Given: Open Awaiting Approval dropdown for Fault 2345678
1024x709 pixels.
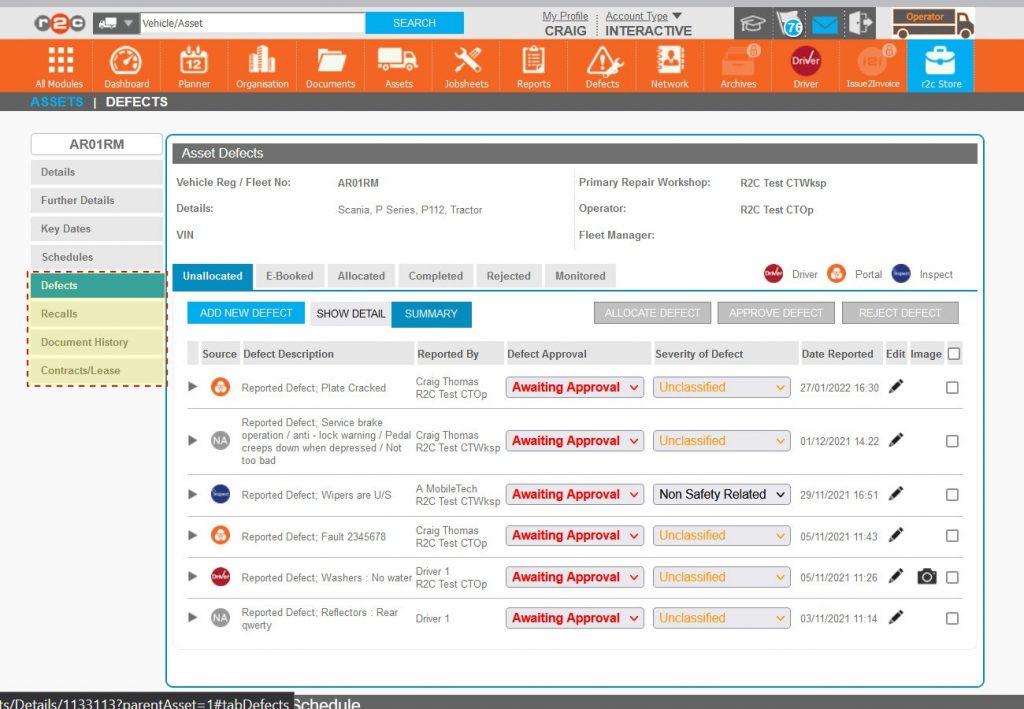Looking at the screenshot, I should point(575,536).
